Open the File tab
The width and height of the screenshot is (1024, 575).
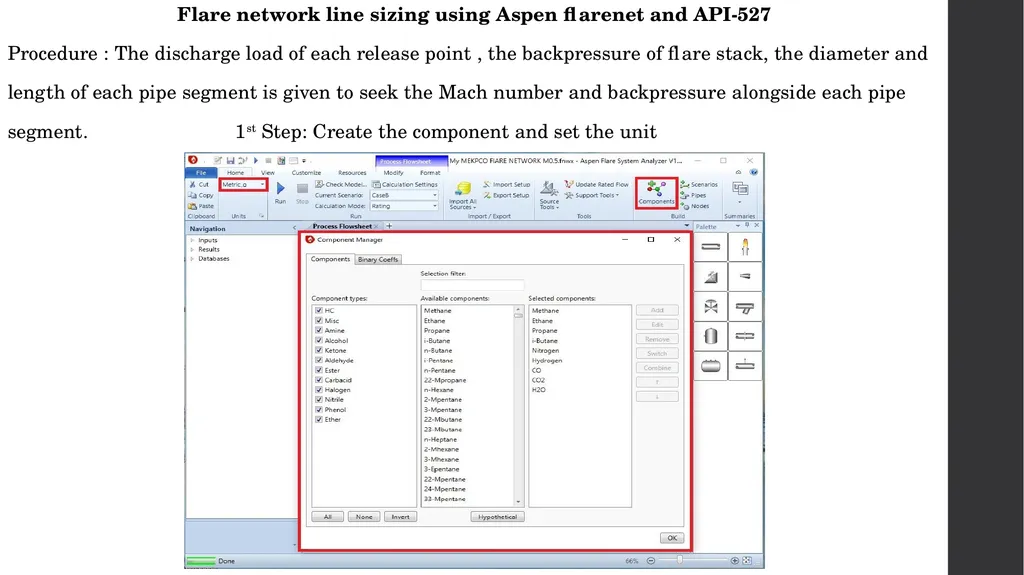click(201, 172)
